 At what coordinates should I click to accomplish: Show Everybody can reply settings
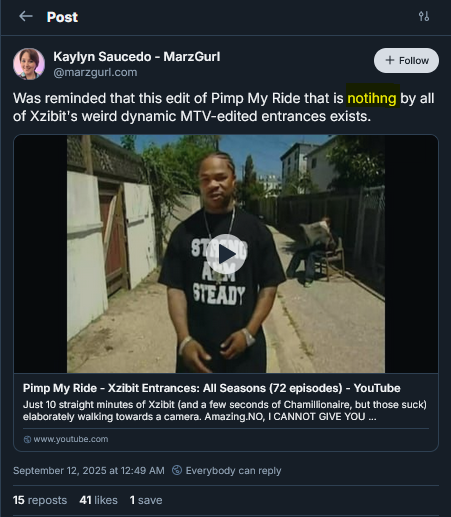pos(233,471)
